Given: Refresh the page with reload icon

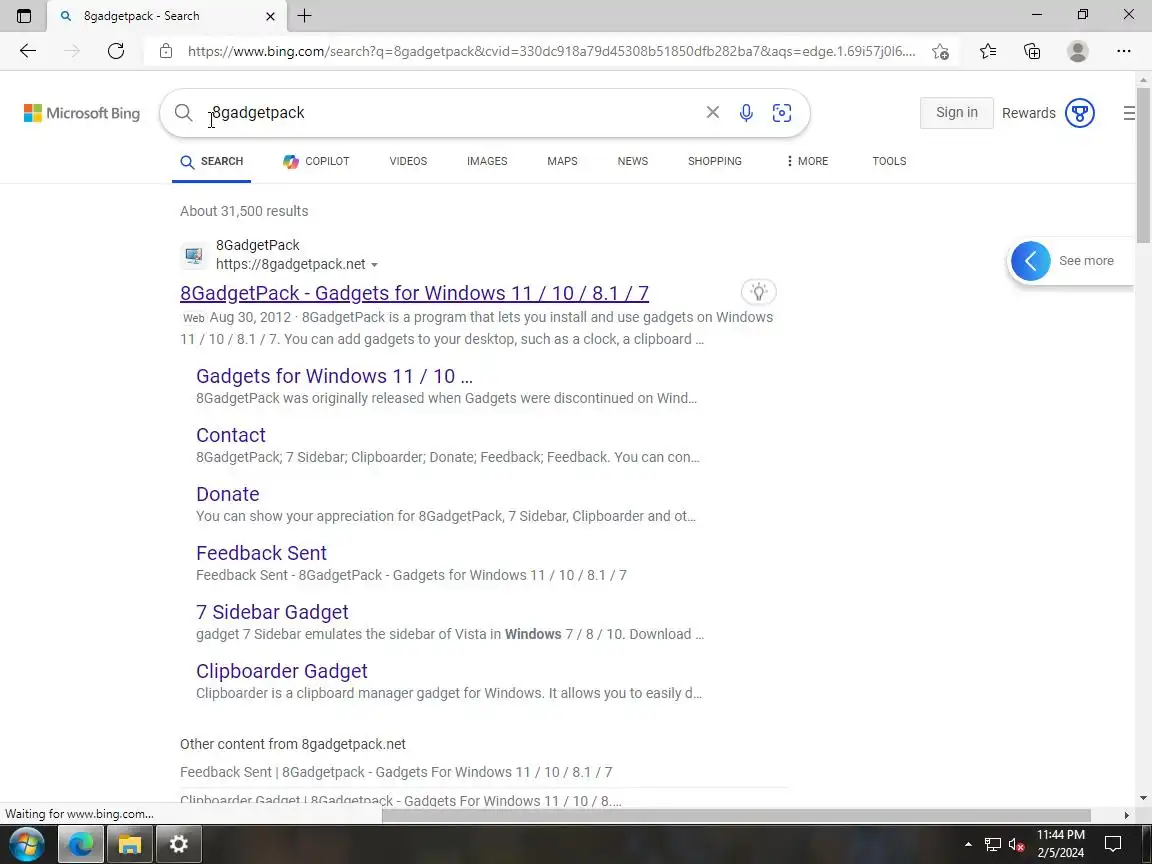Looking at the screenshot, I should pos(116,51).
